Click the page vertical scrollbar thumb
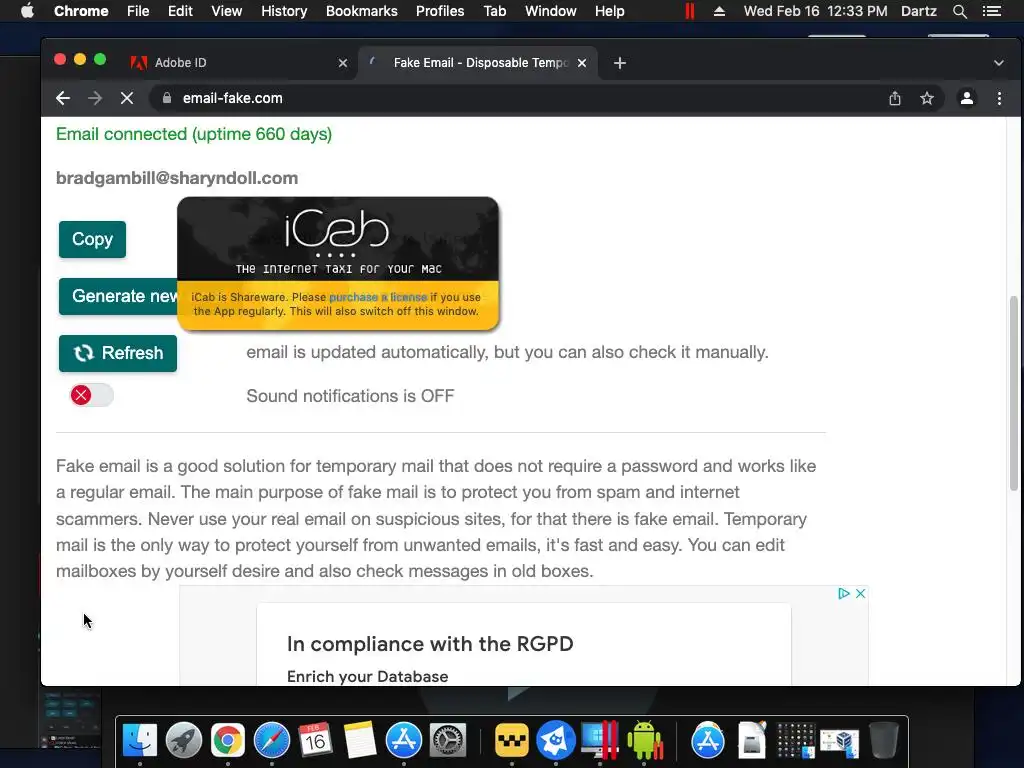The image size is (1024, 768). 1014,392
